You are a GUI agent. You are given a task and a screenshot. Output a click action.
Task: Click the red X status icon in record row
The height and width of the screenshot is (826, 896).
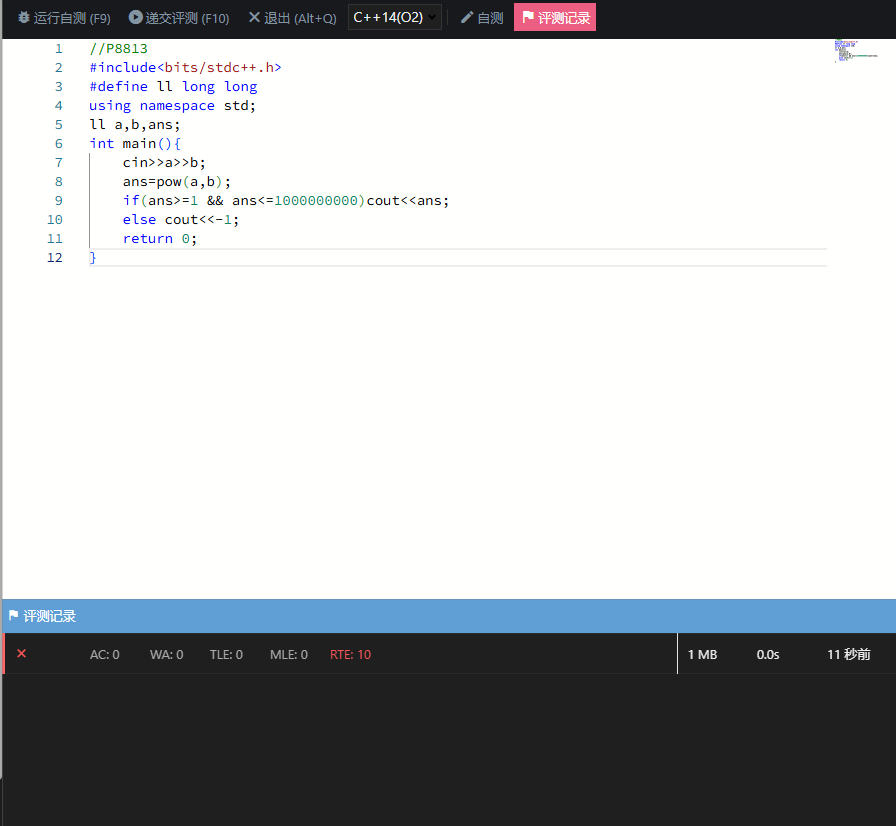point(22,654)
